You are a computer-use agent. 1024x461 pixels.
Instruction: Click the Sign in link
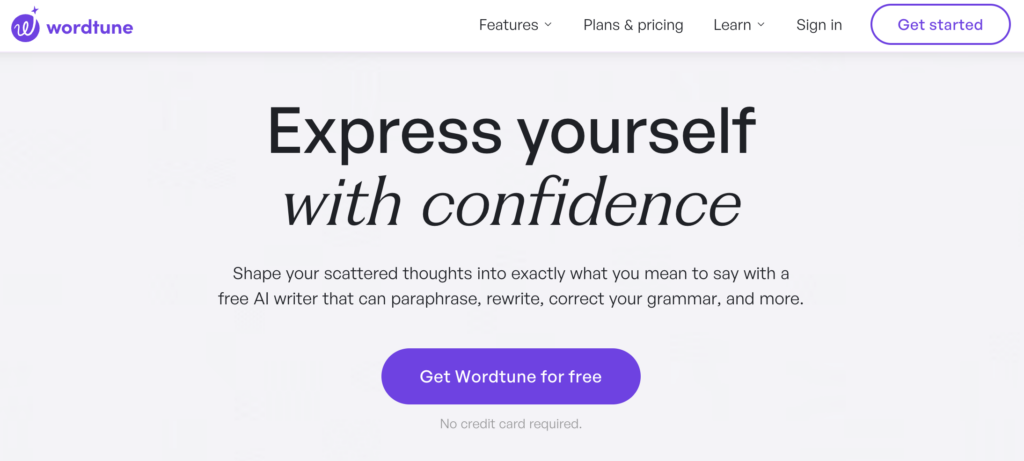(x=819, y=25)
